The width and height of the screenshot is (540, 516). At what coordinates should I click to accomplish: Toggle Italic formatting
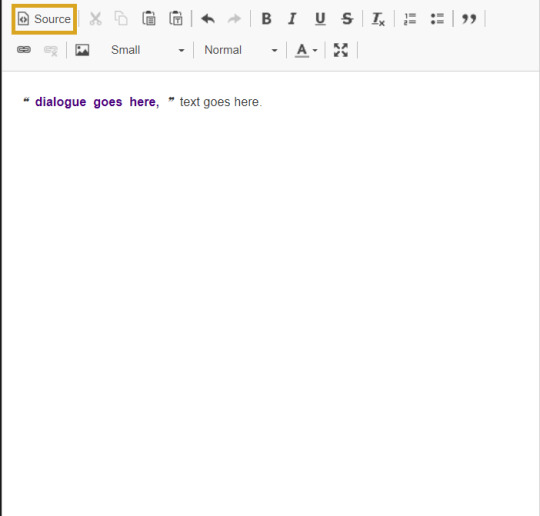click(x=292, y=19)
